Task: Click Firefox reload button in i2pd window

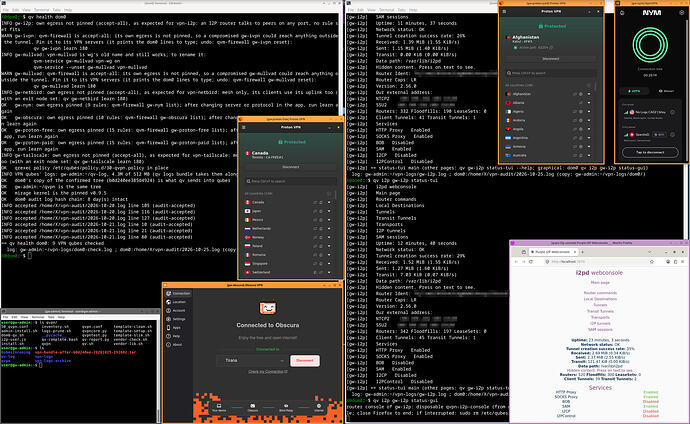Action: [x=531, y=261]
